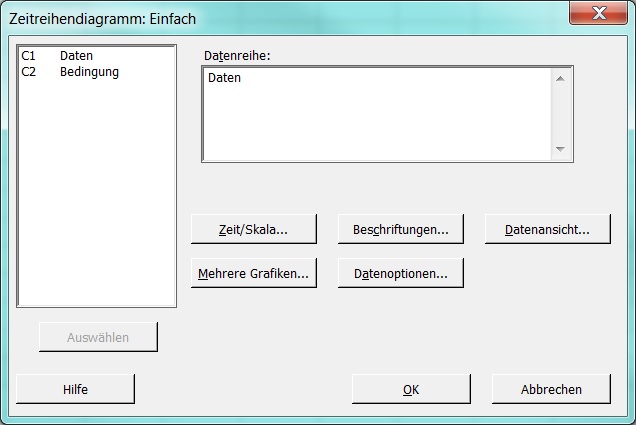Image resolution: width=636 pixels, height=425 pixels.
Task: Open Beschriftungen... dialog
Action: (x=400, y=230)
